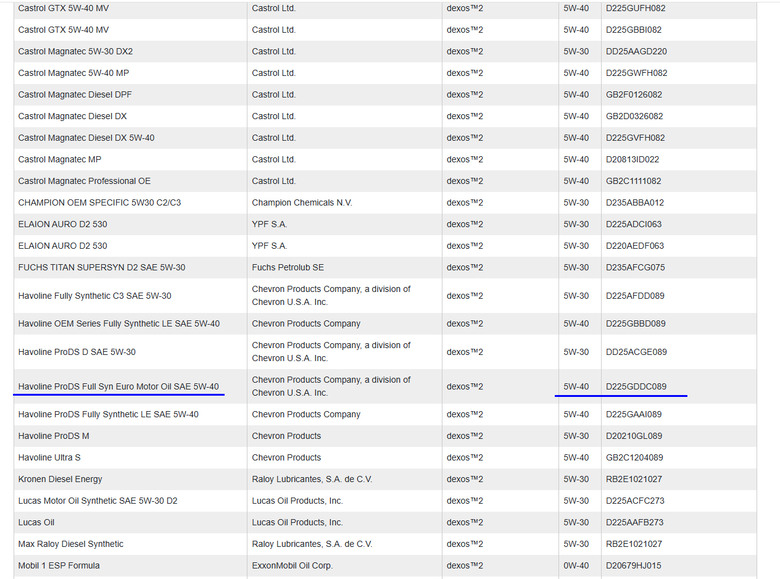Viewport: 780px width, 579px height.
Task: Click YPF S.A. in the D225ADCI063 row
Action: coord(269,224)
